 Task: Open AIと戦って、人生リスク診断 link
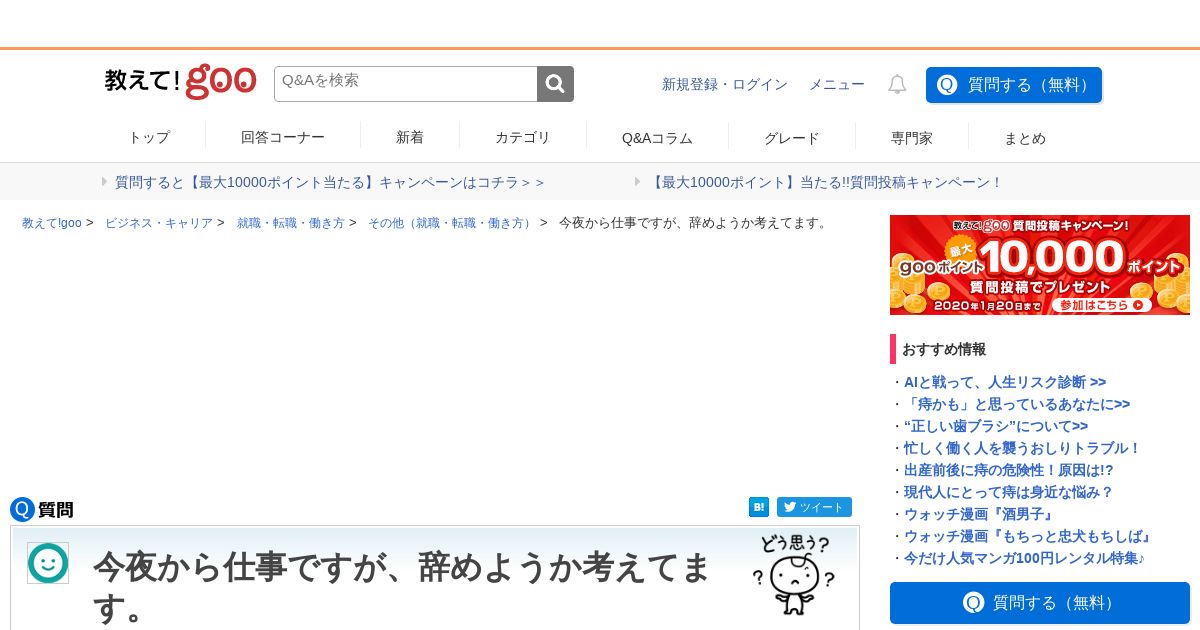coord(1005,382)
